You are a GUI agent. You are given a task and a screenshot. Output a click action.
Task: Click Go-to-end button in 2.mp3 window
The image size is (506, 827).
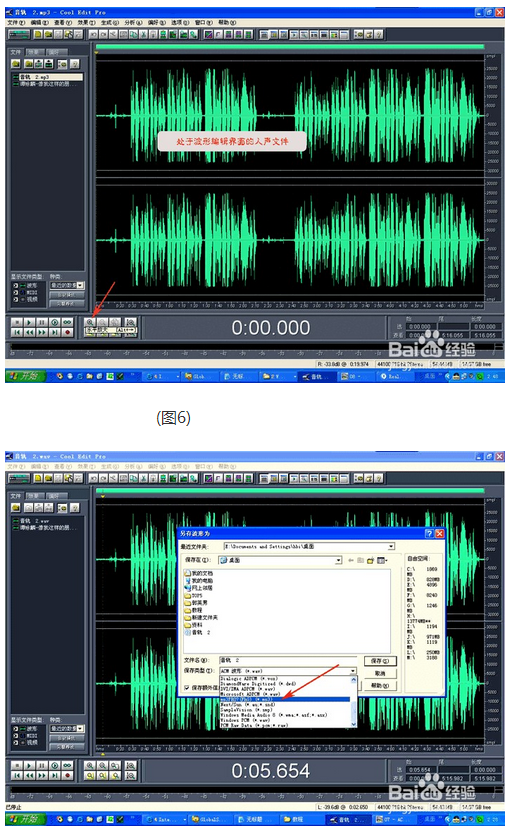tap(54, 332)
